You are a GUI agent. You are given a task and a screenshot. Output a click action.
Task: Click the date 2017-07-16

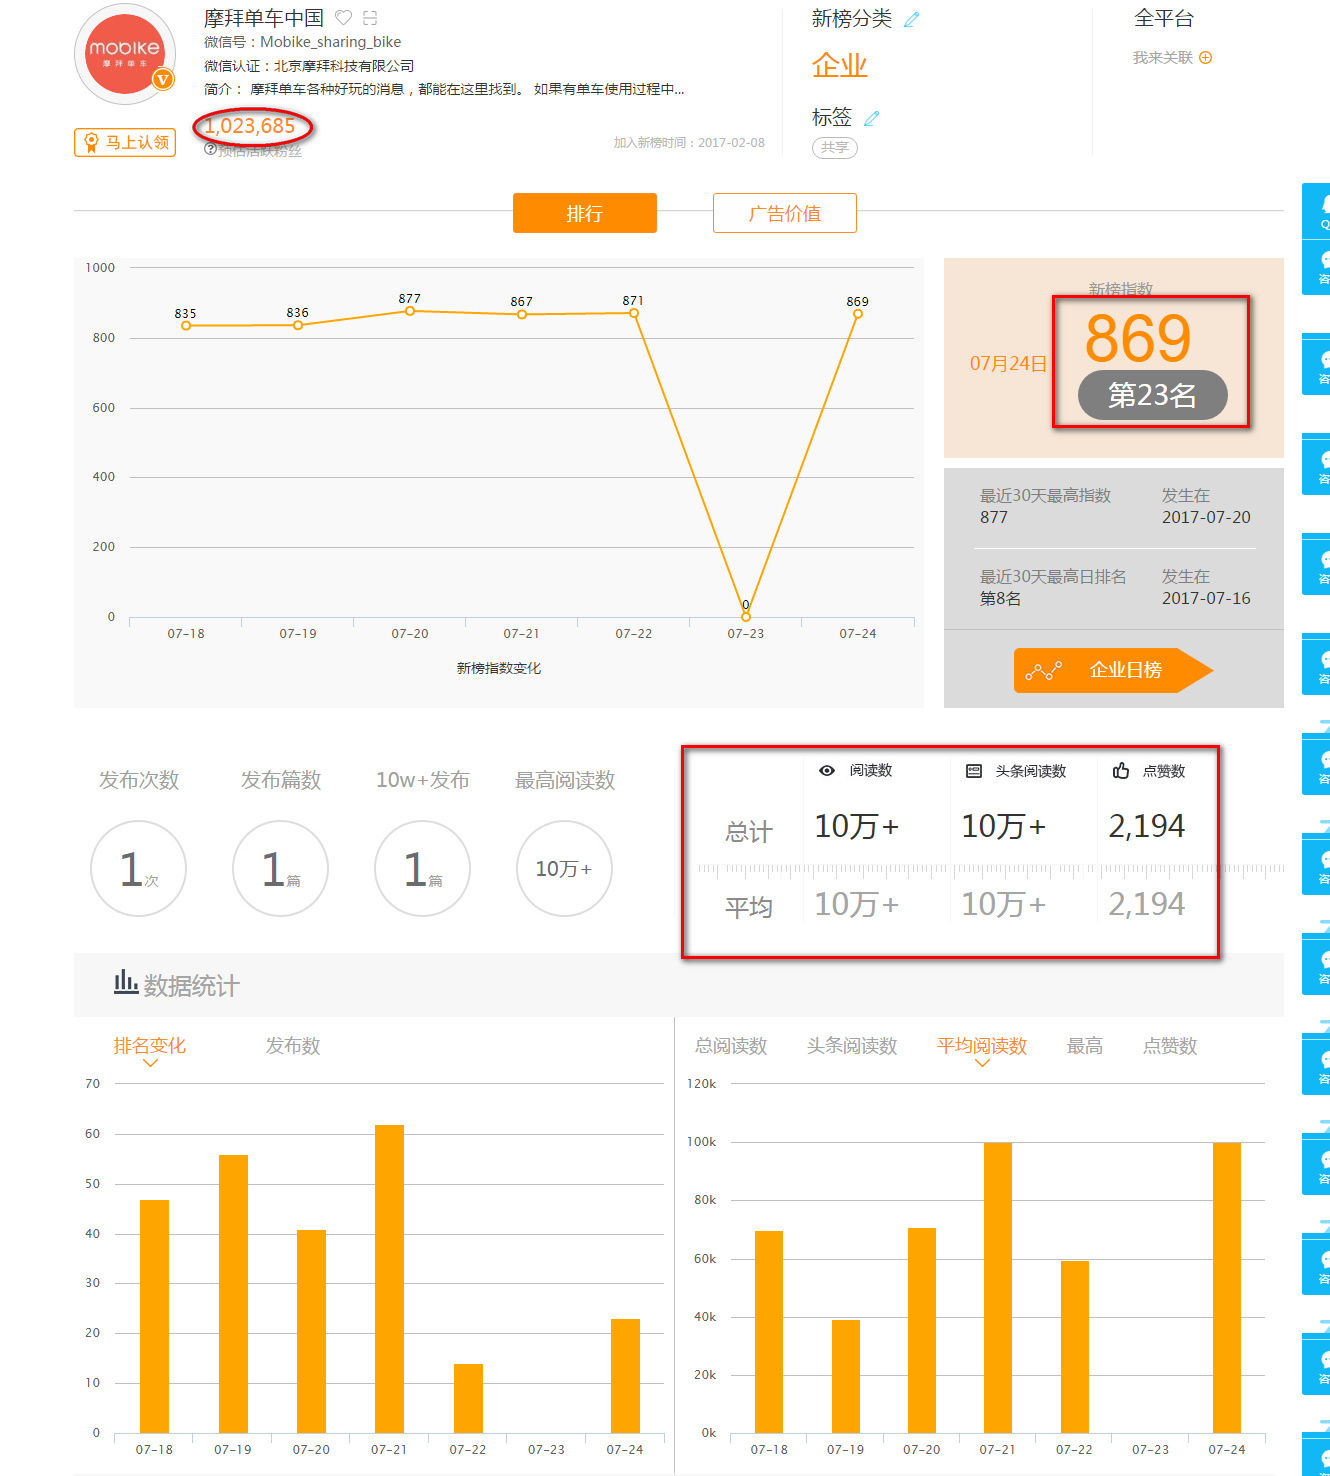[1206, 598]
